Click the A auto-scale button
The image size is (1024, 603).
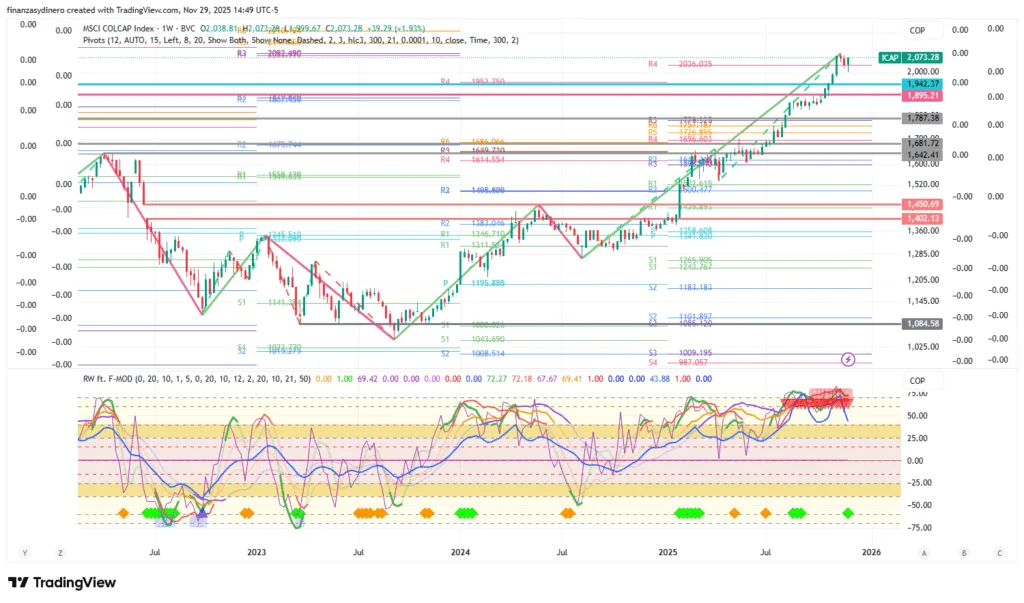pyautogui.click(x=924, y=552)
